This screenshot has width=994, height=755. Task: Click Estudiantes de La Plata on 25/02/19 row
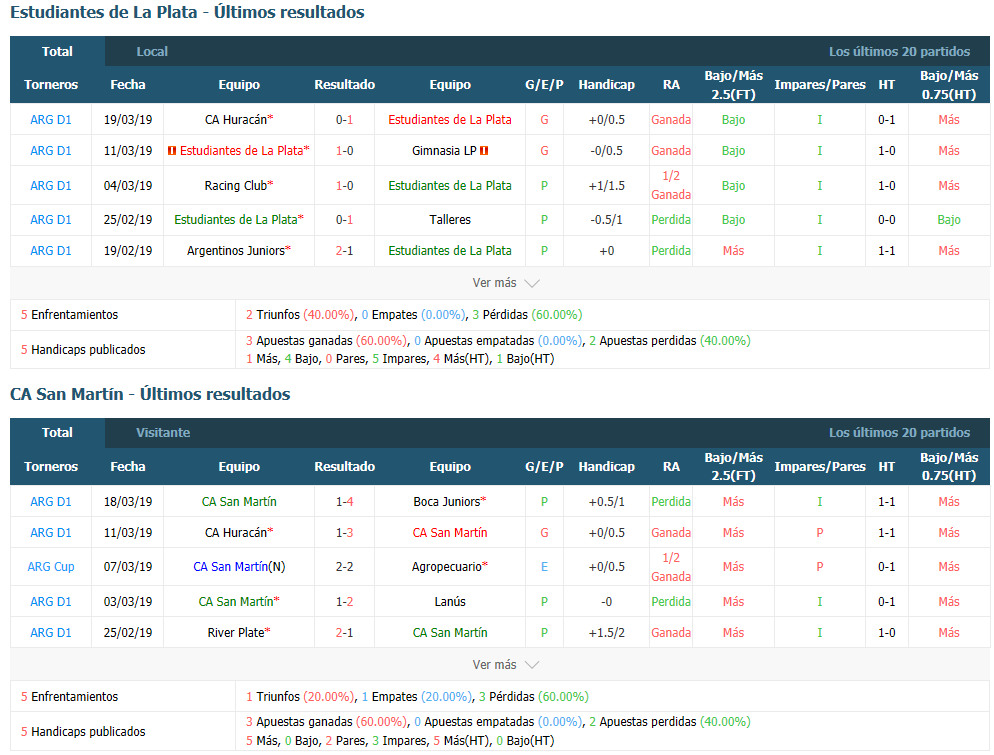(236, 220)
